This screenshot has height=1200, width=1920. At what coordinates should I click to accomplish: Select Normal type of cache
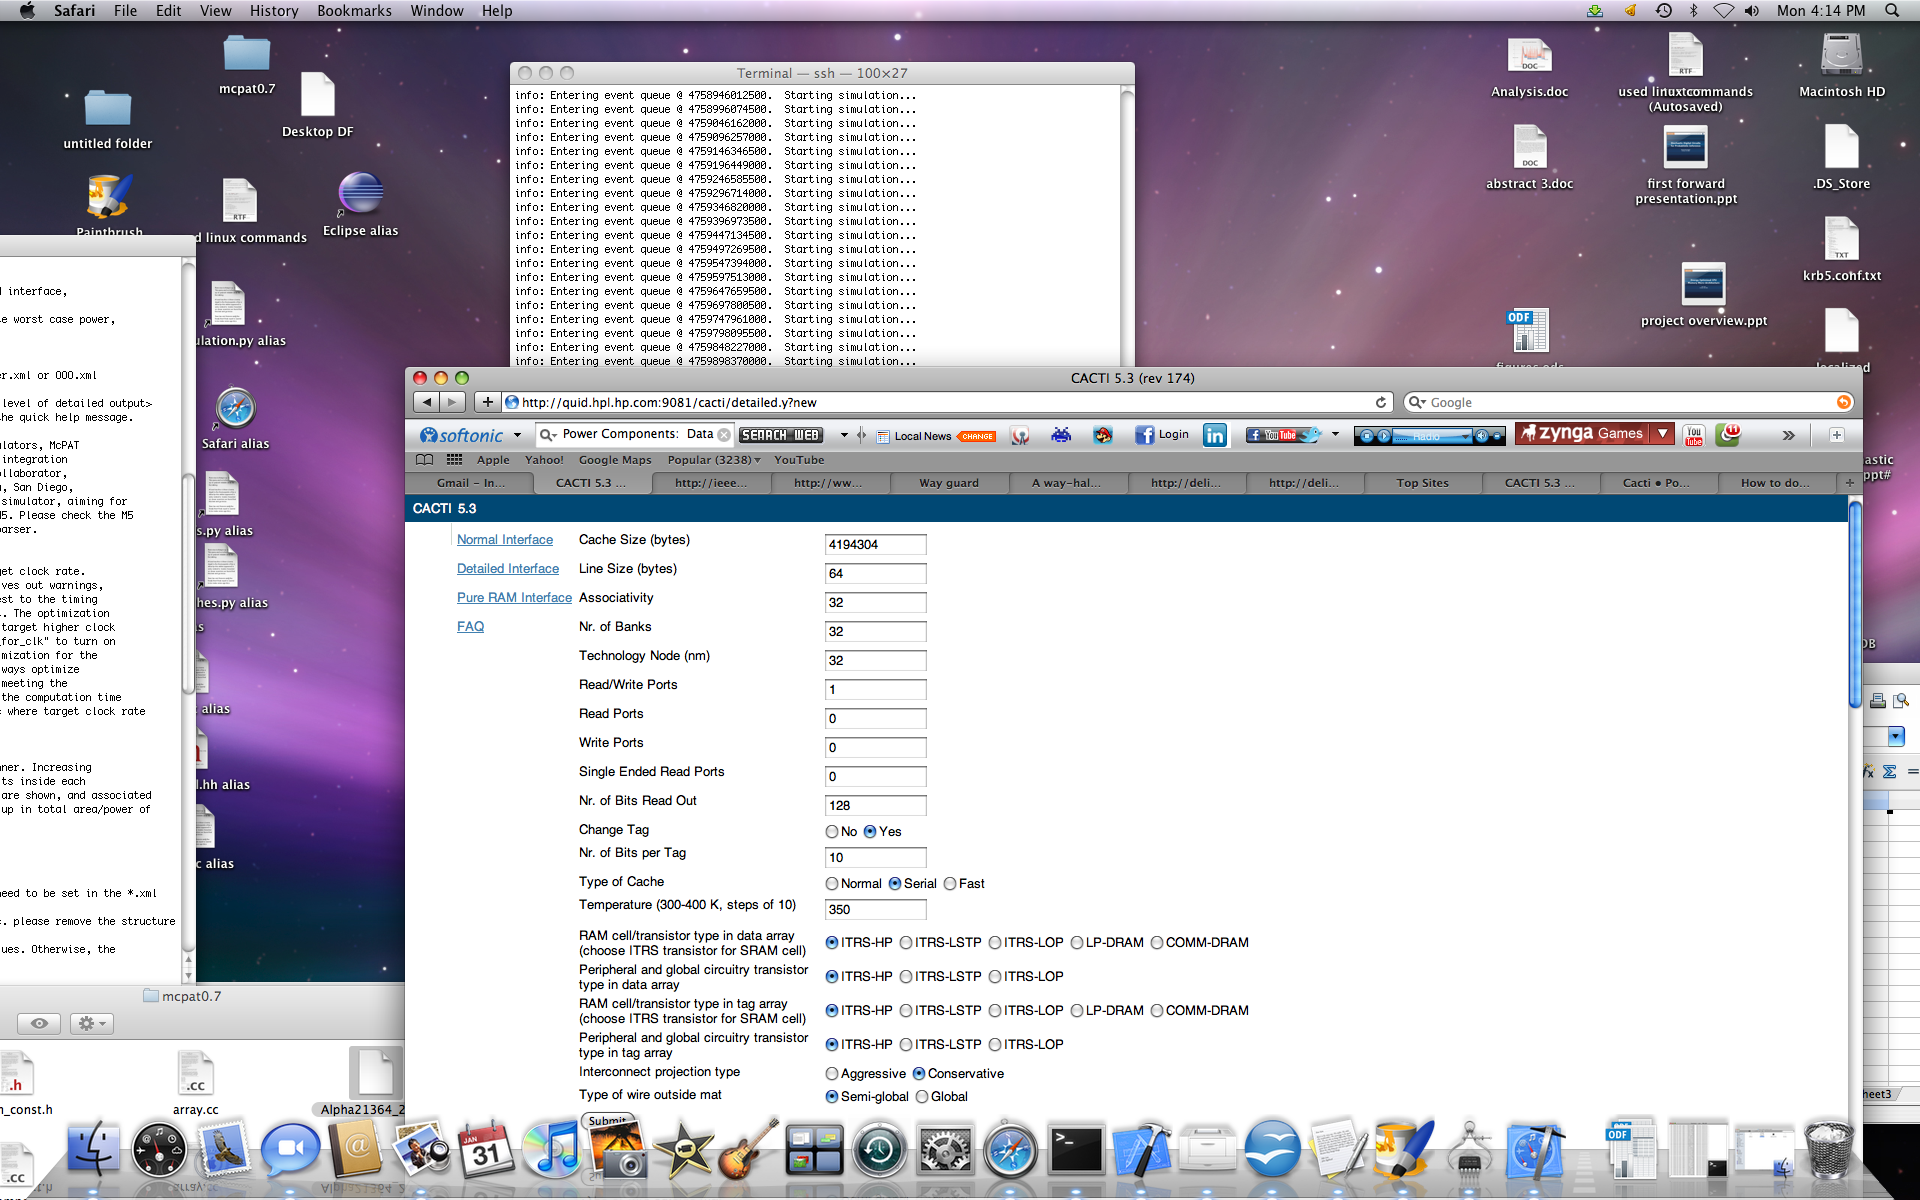tap(832, 883)
